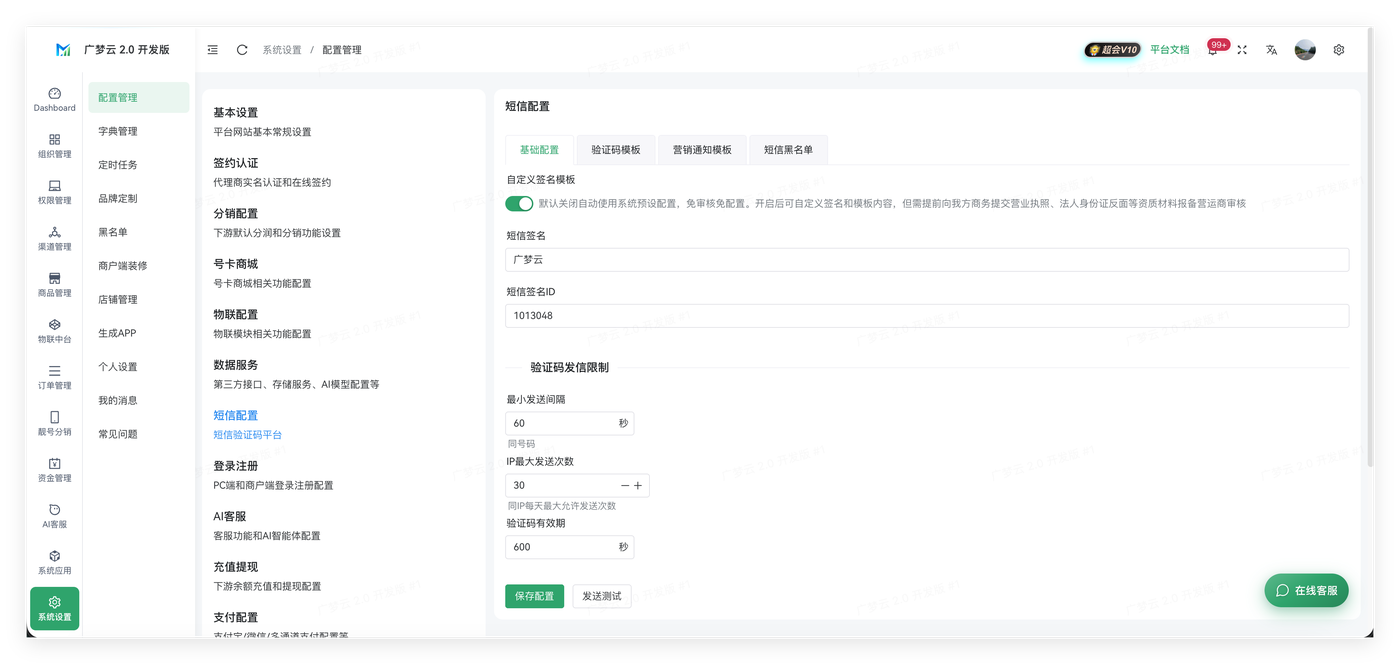Open the 在线客服 chat button

click(1306, 590)
